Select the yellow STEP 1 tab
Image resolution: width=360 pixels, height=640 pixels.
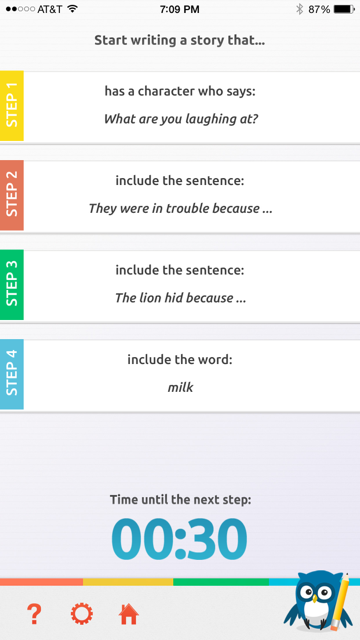pos(12,105)
